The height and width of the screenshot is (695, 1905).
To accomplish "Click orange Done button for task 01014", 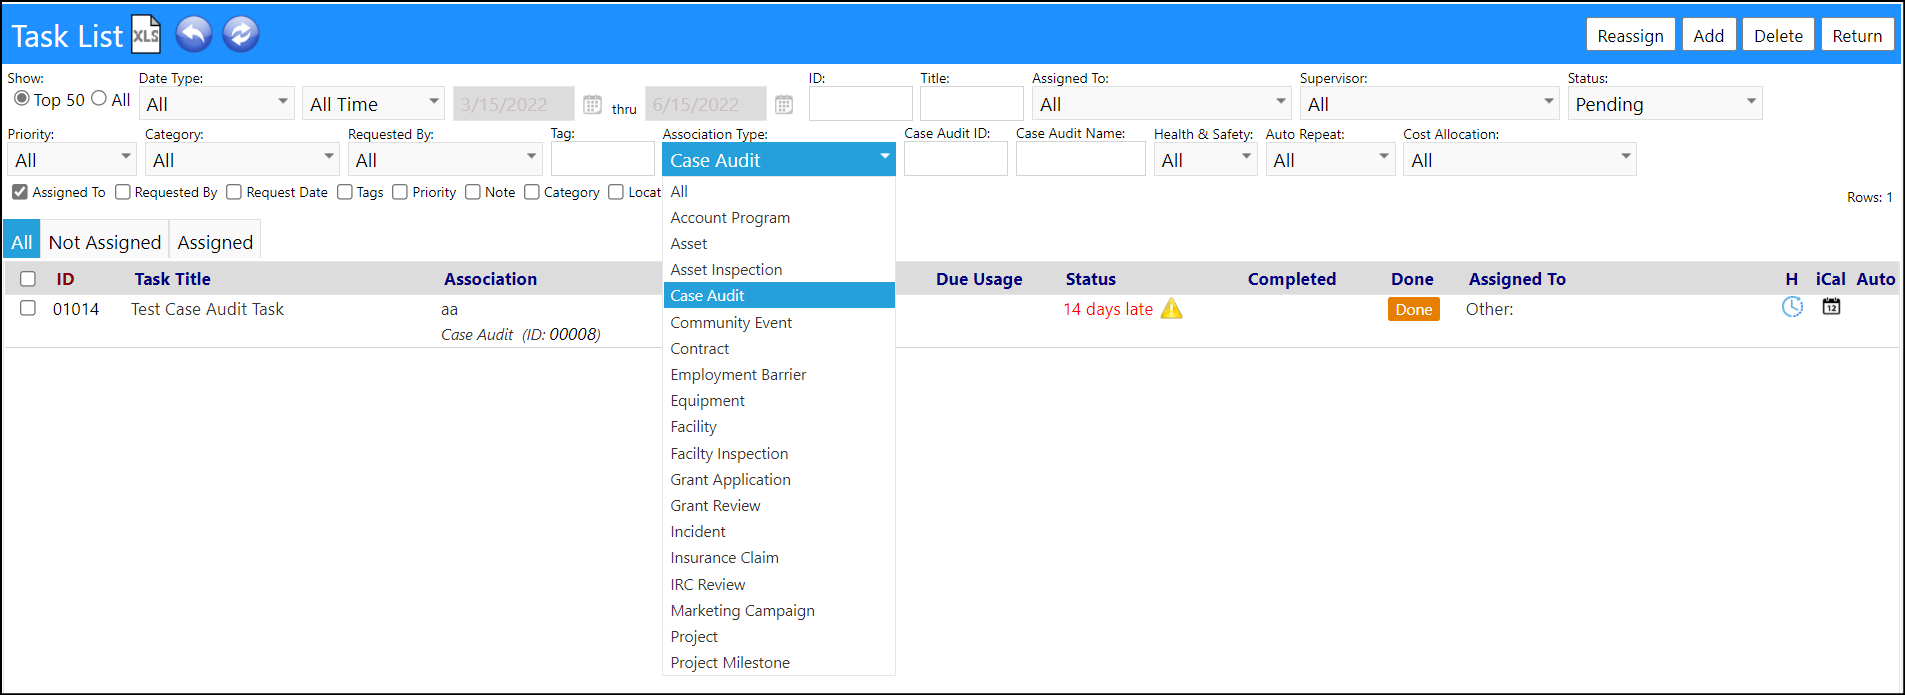I will point(1413,309).
